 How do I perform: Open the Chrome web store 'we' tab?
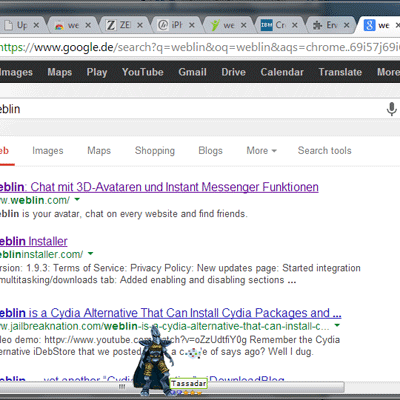[72, 25]
